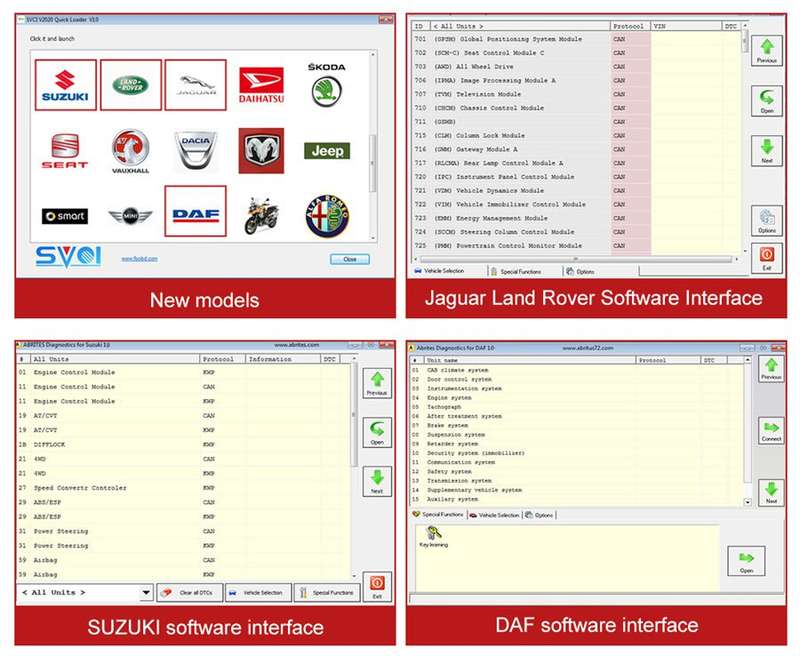Switch to Options tab in Jaguar Land Rover window
Viewport: 800px width, 656px height.
[581, 271]
